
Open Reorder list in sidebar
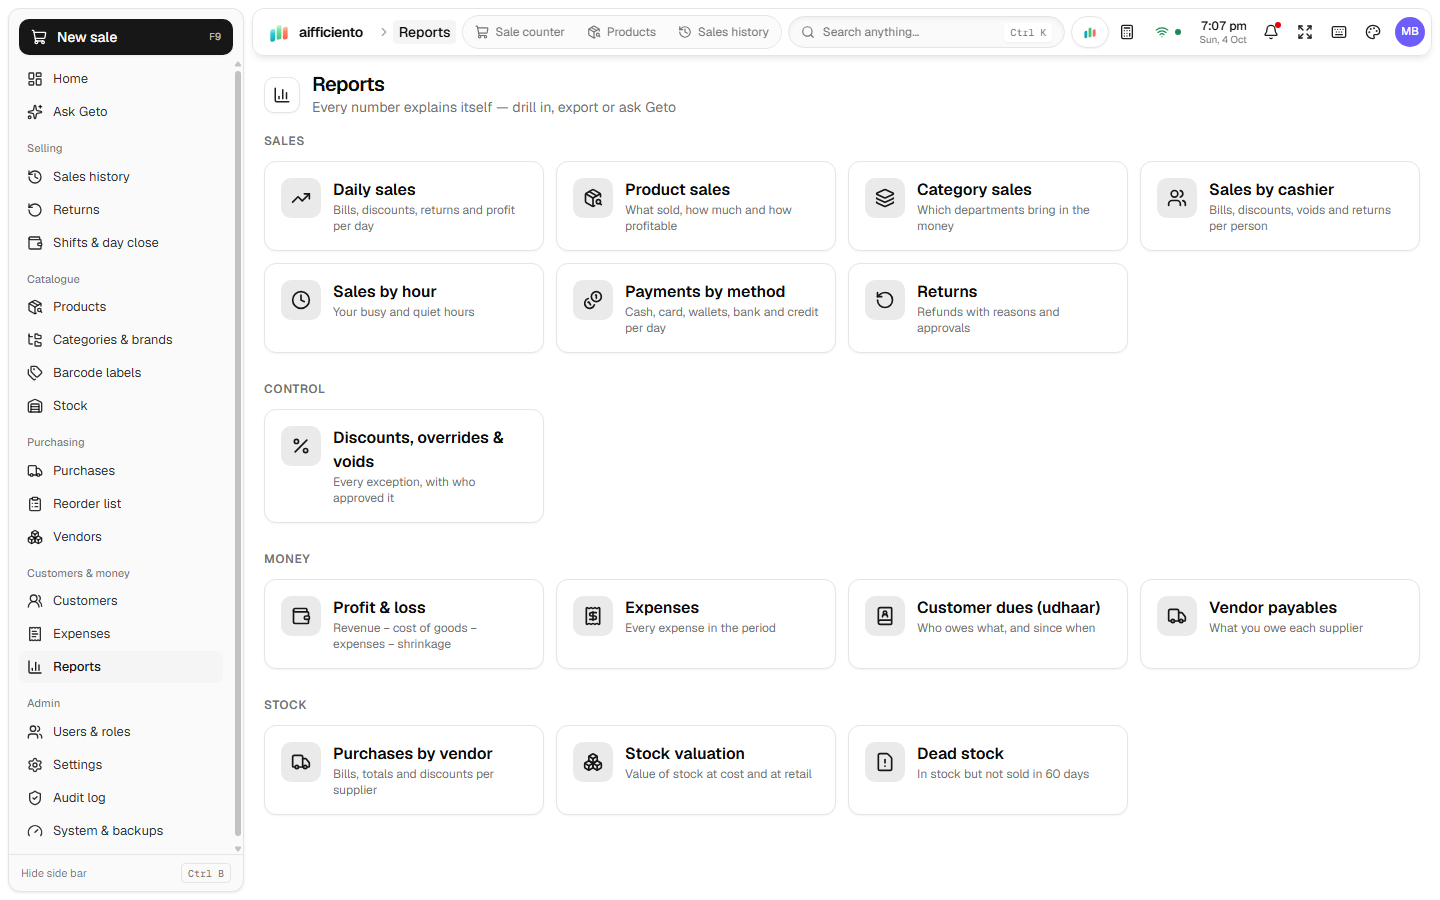pos(121,503)
